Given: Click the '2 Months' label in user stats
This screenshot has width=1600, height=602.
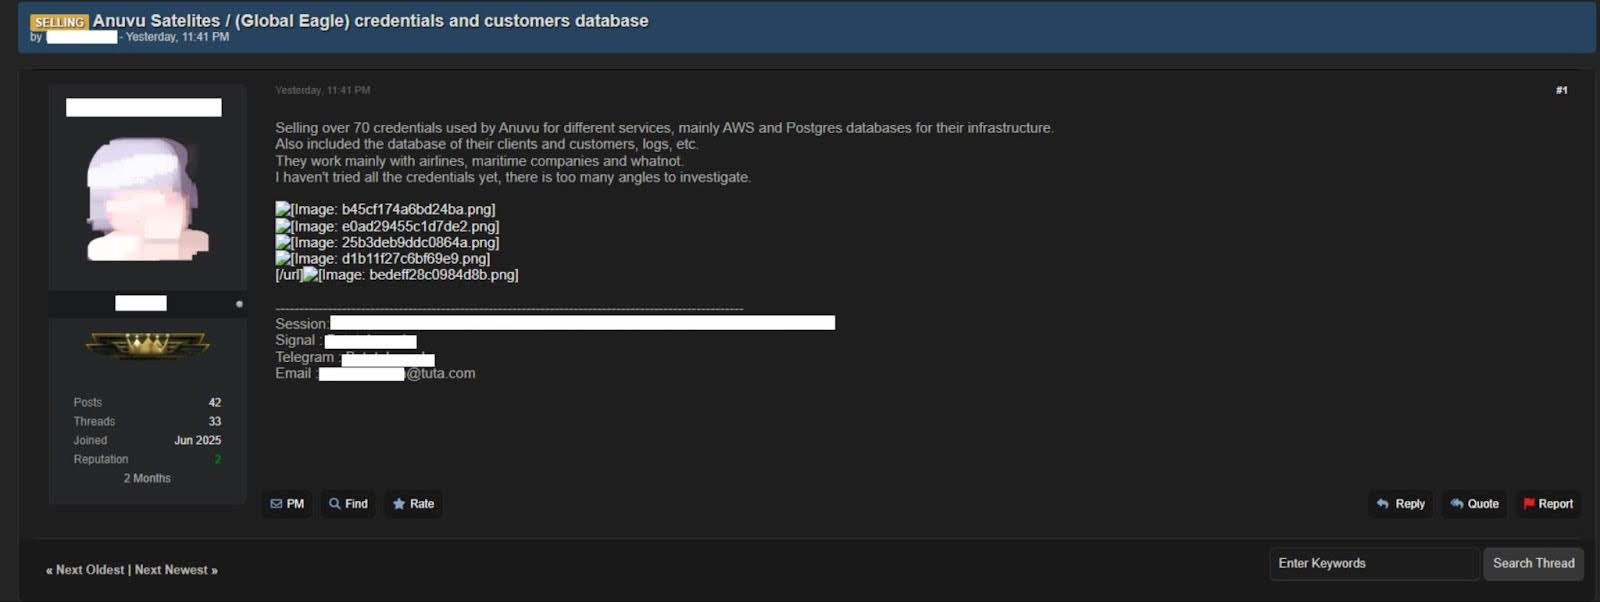Looking at the screenshot, I should 147,478.
